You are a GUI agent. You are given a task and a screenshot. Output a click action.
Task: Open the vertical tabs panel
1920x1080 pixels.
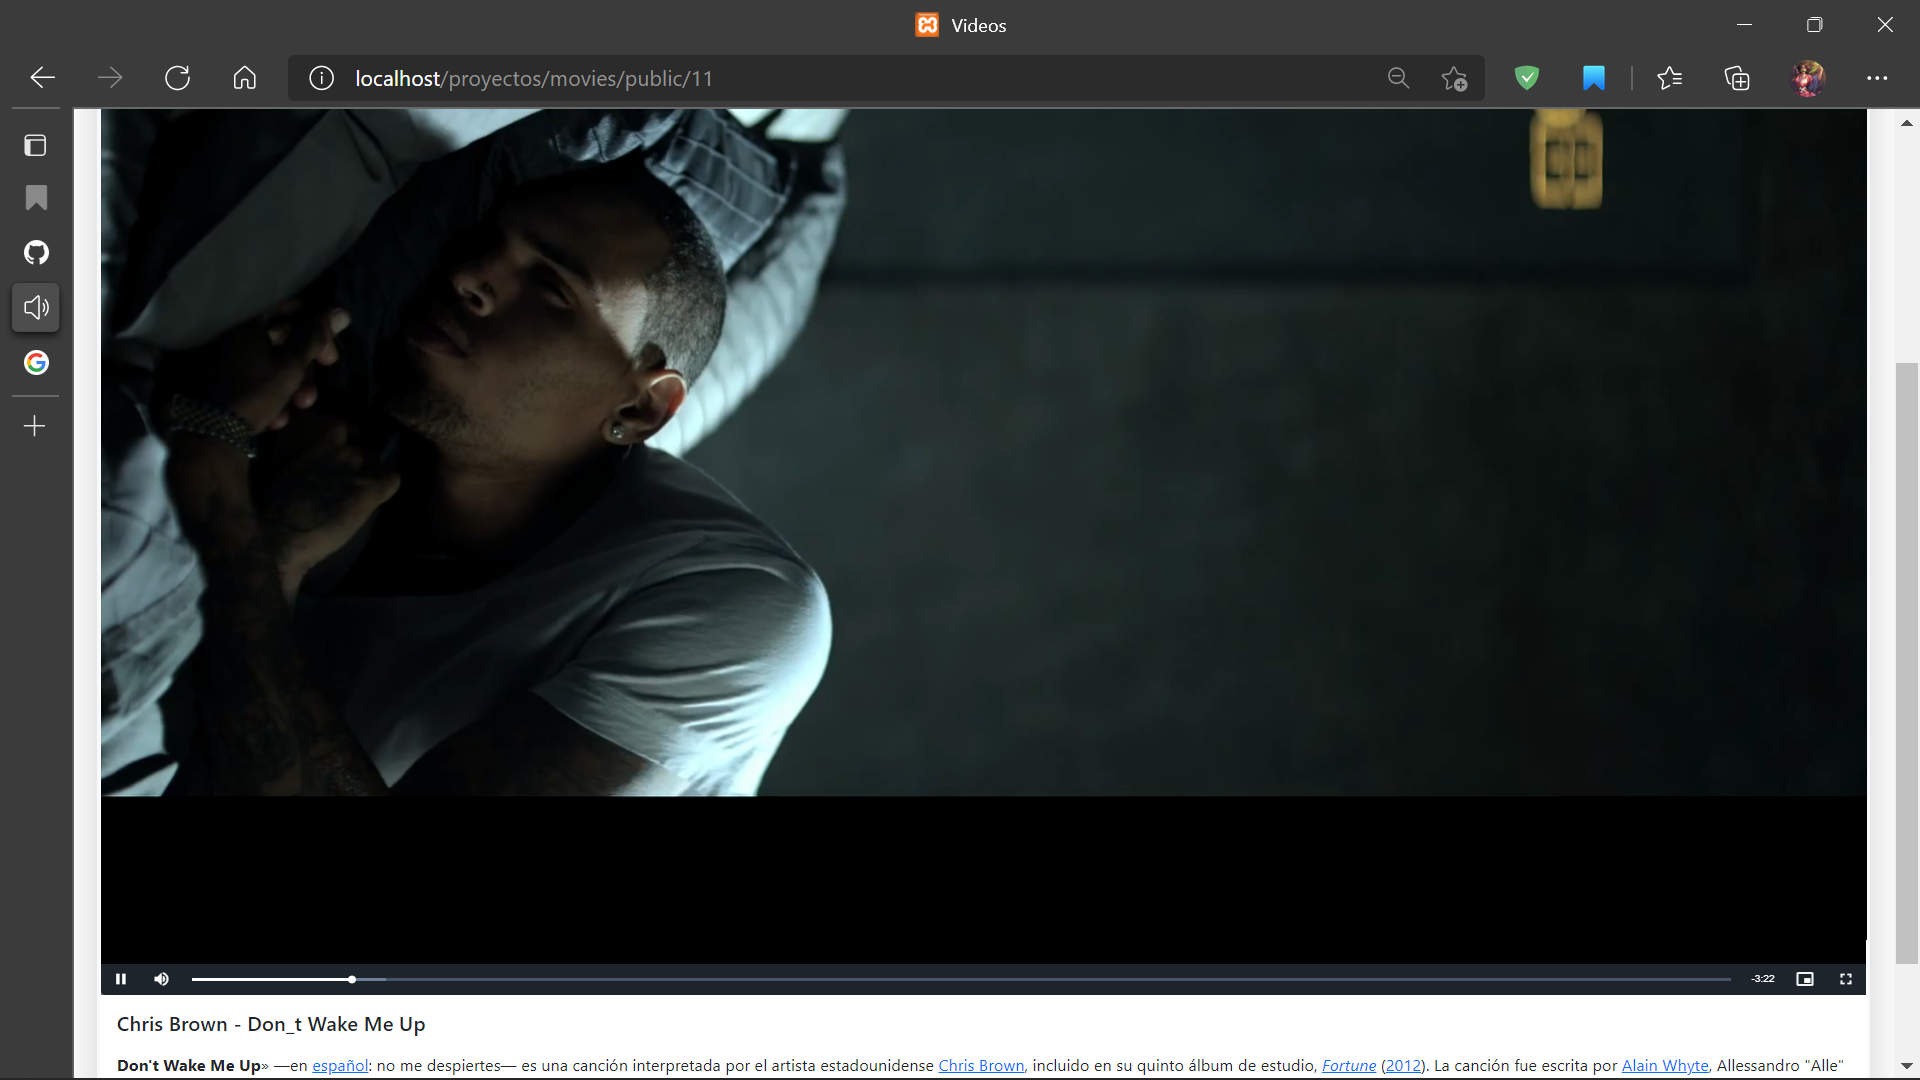pyautogui.click(x=34, y=145)
